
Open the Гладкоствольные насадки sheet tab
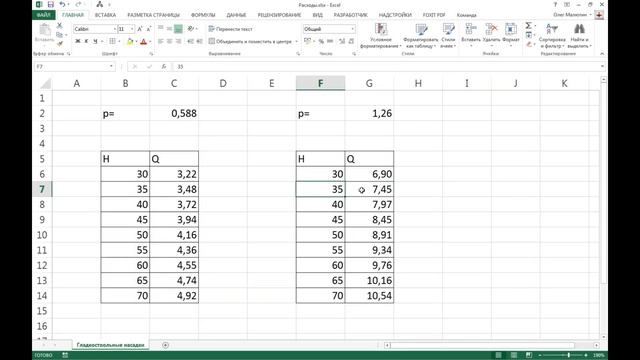pos(110,345)
